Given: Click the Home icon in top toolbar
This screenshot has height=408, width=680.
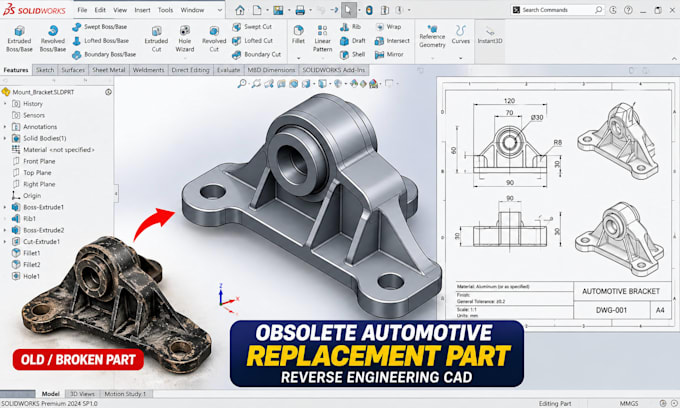Looking at the screenshot, I should click(240, 10).
